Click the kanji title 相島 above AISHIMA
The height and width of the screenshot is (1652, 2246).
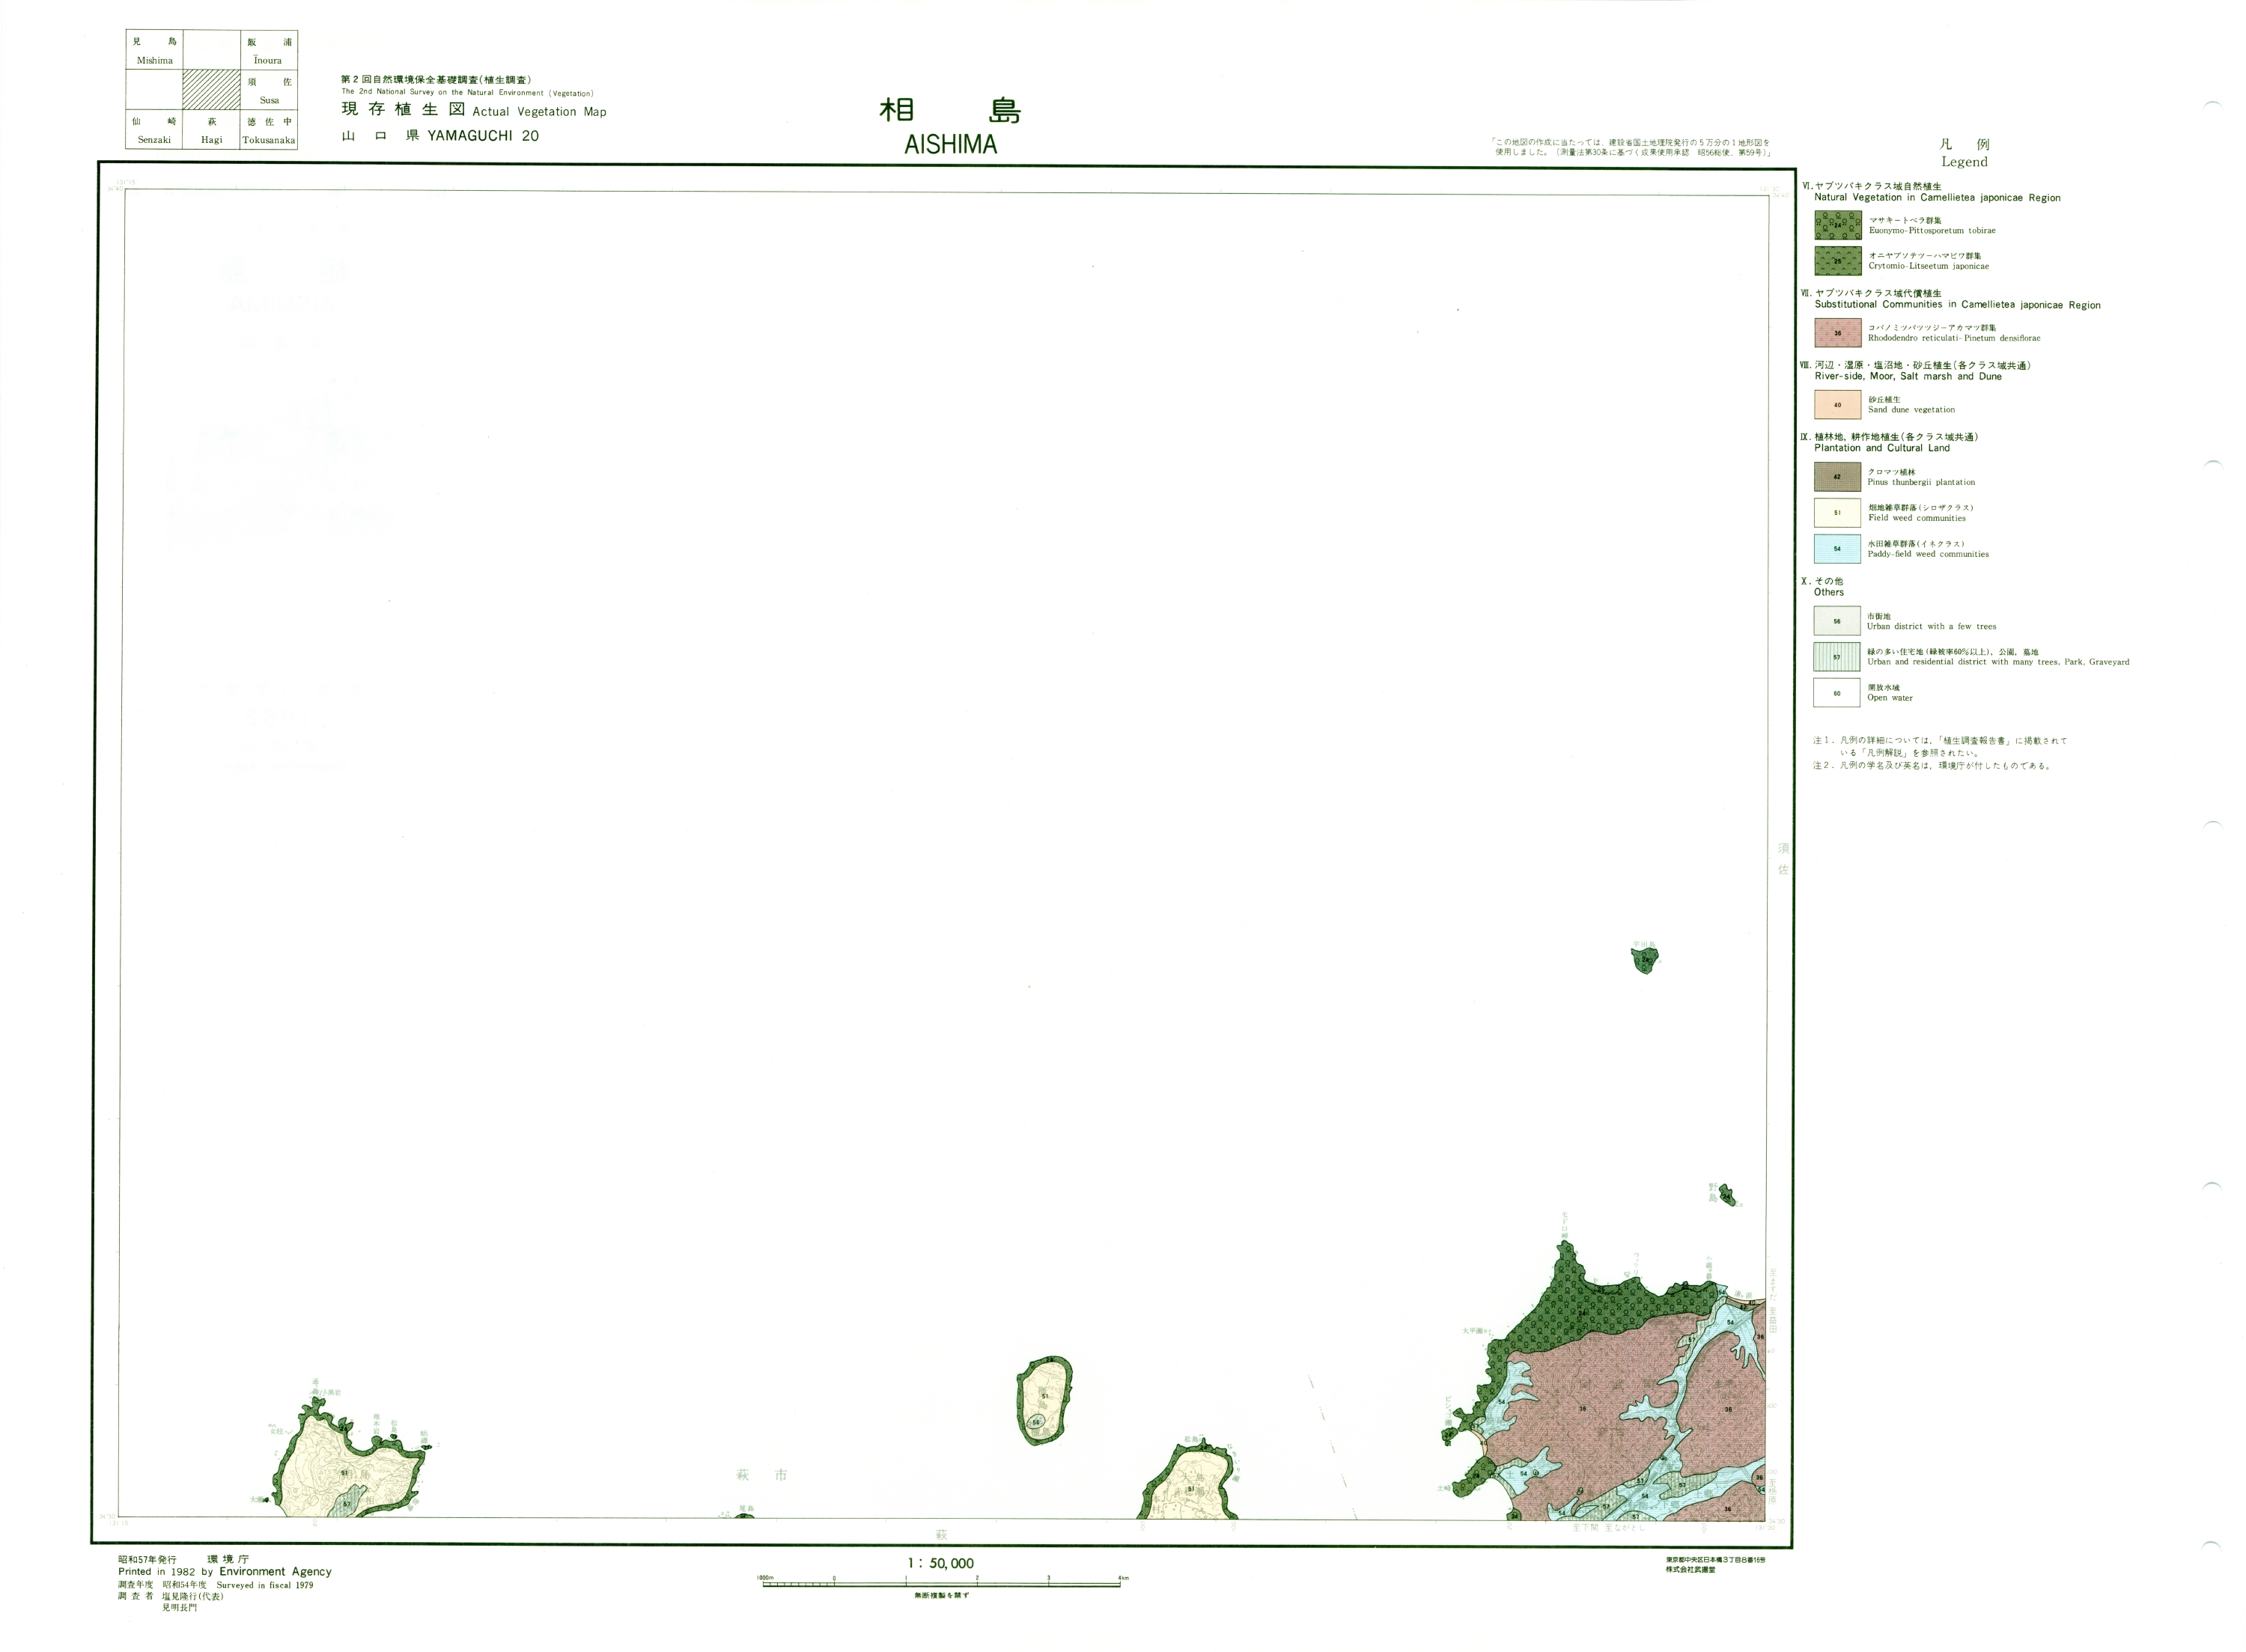(x=950, y=110)
